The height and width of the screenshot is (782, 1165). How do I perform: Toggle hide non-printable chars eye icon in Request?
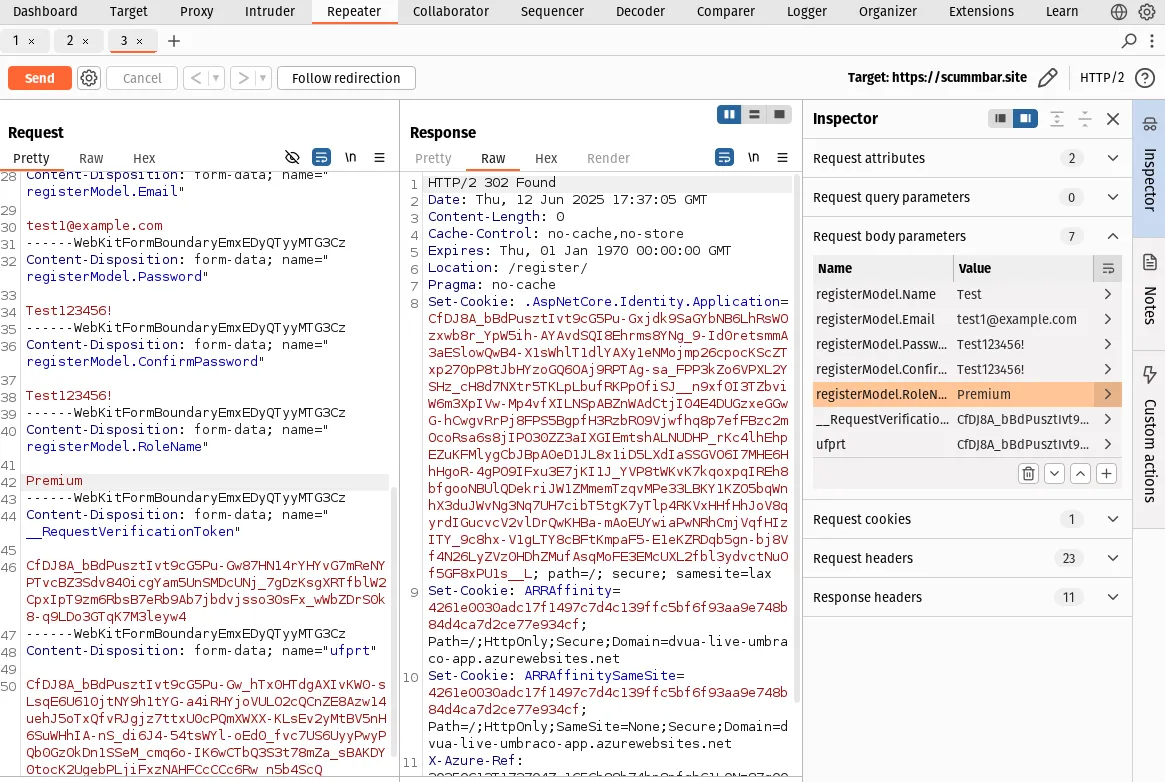coord(292,157)
